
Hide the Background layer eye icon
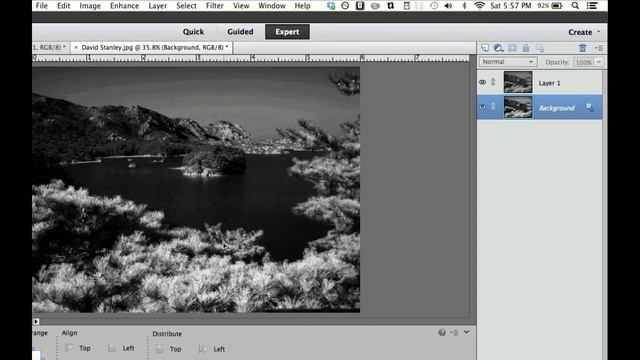(x=482, y=107)
